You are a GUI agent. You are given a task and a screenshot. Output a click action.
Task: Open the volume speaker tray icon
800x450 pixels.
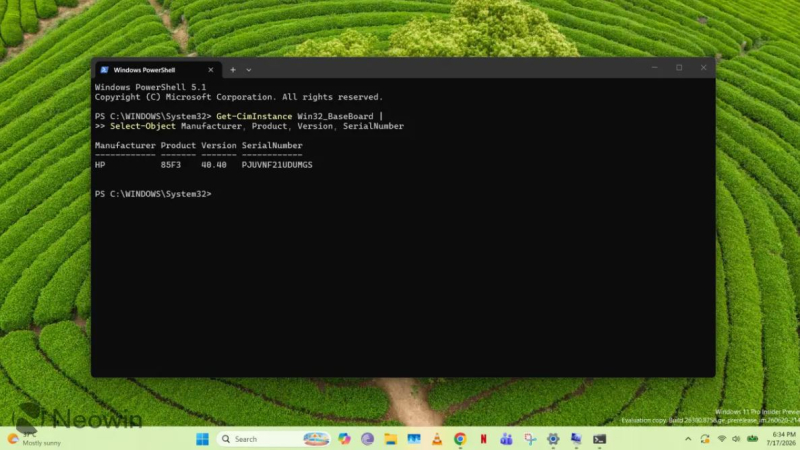(736, 439)
